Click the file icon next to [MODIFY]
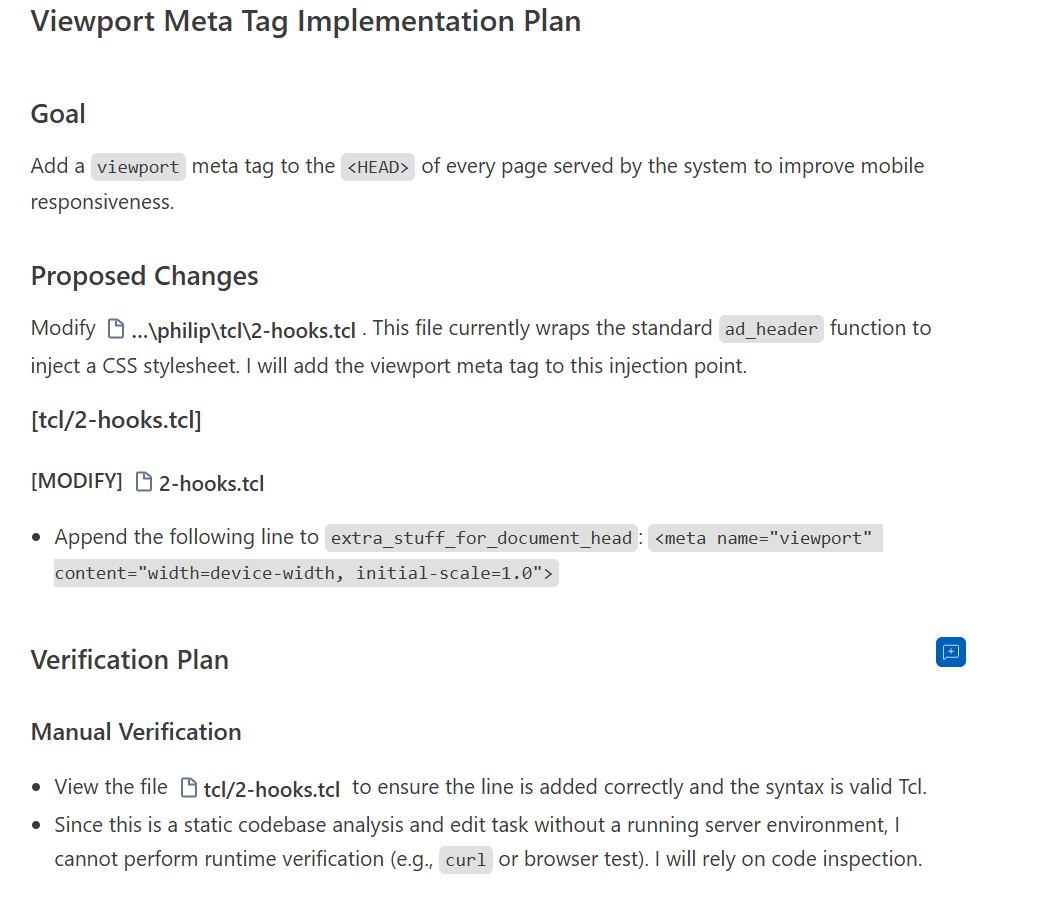 pyautogui.click(x=144, y=483)
